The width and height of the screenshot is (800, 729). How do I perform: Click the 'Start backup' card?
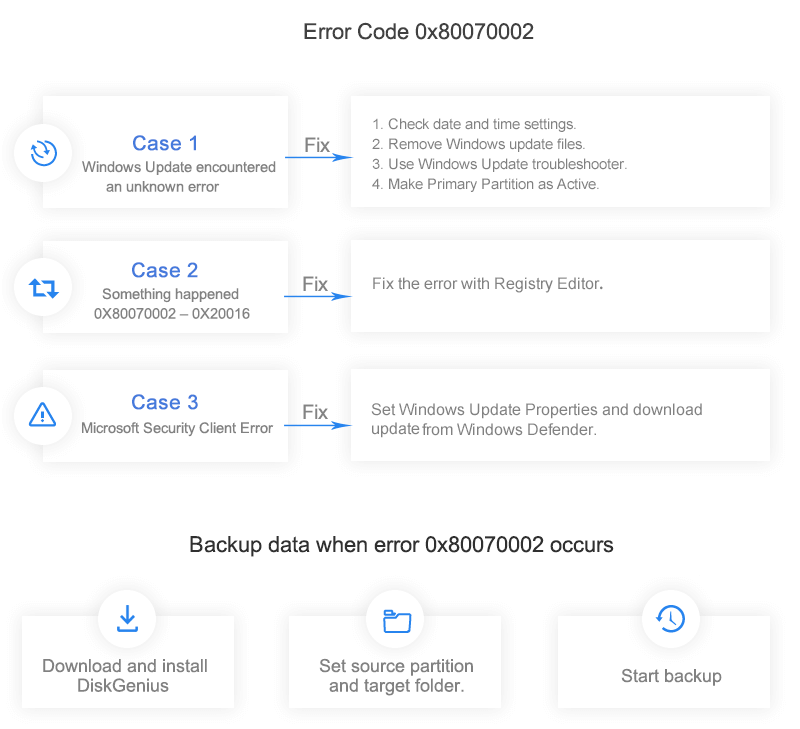click(x=671, y=676)
